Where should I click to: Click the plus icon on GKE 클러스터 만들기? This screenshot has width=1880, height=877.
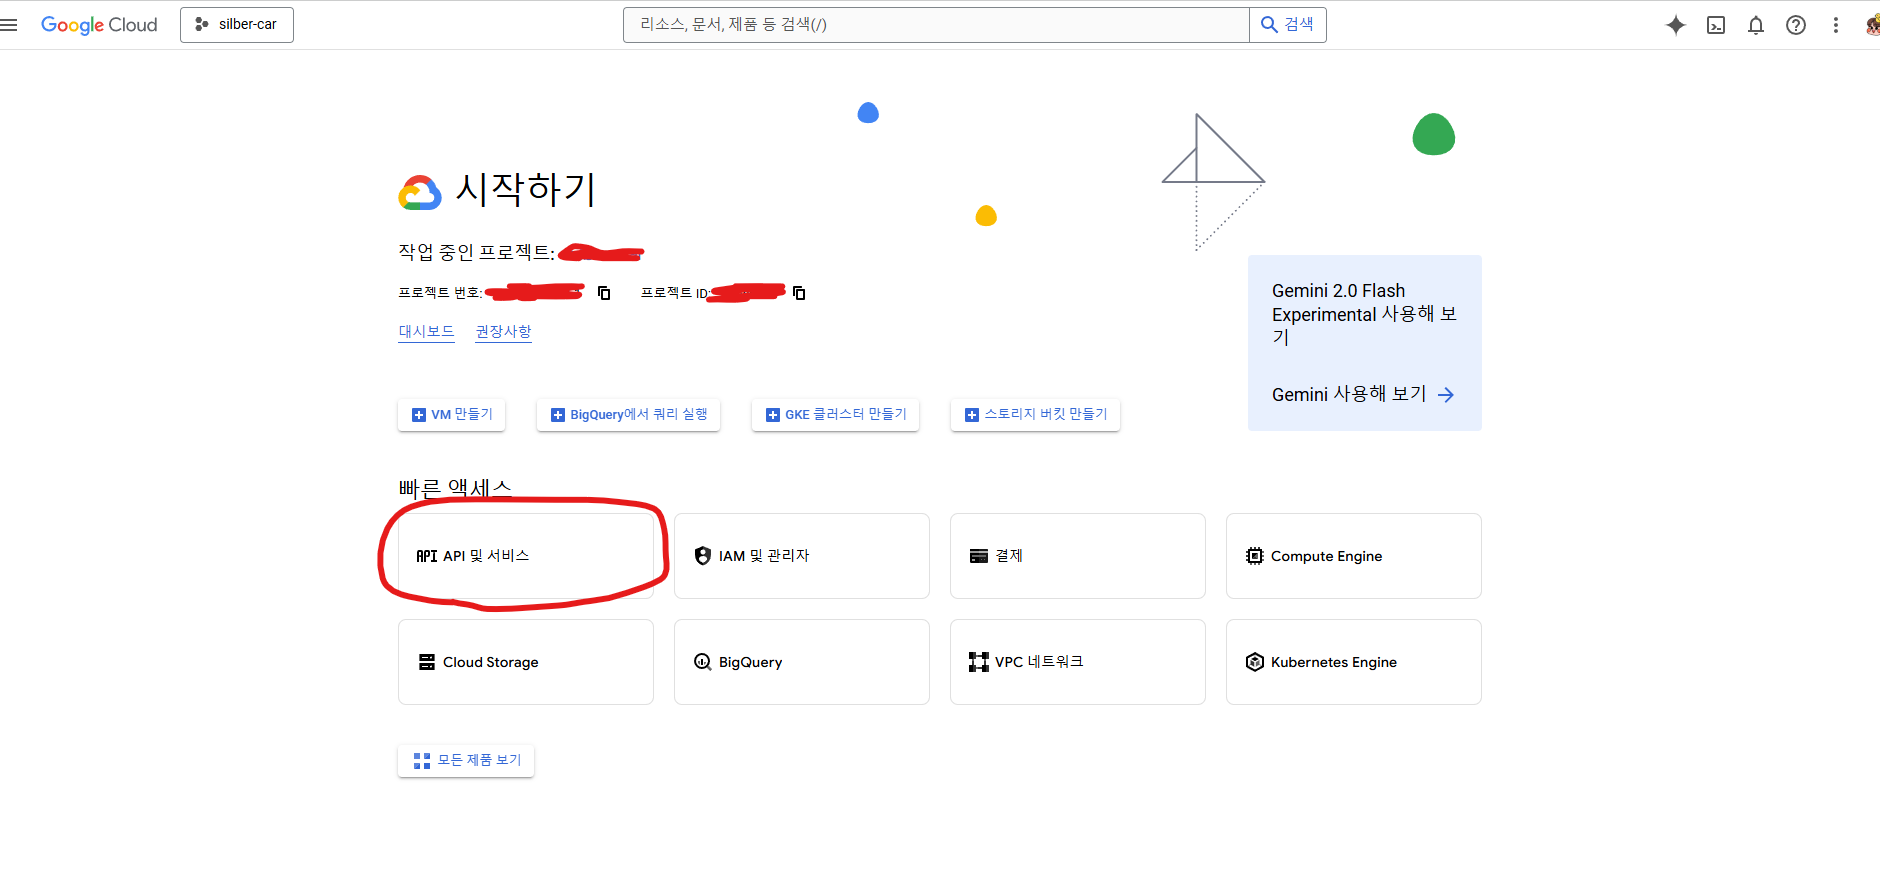[x=773, y=415]
